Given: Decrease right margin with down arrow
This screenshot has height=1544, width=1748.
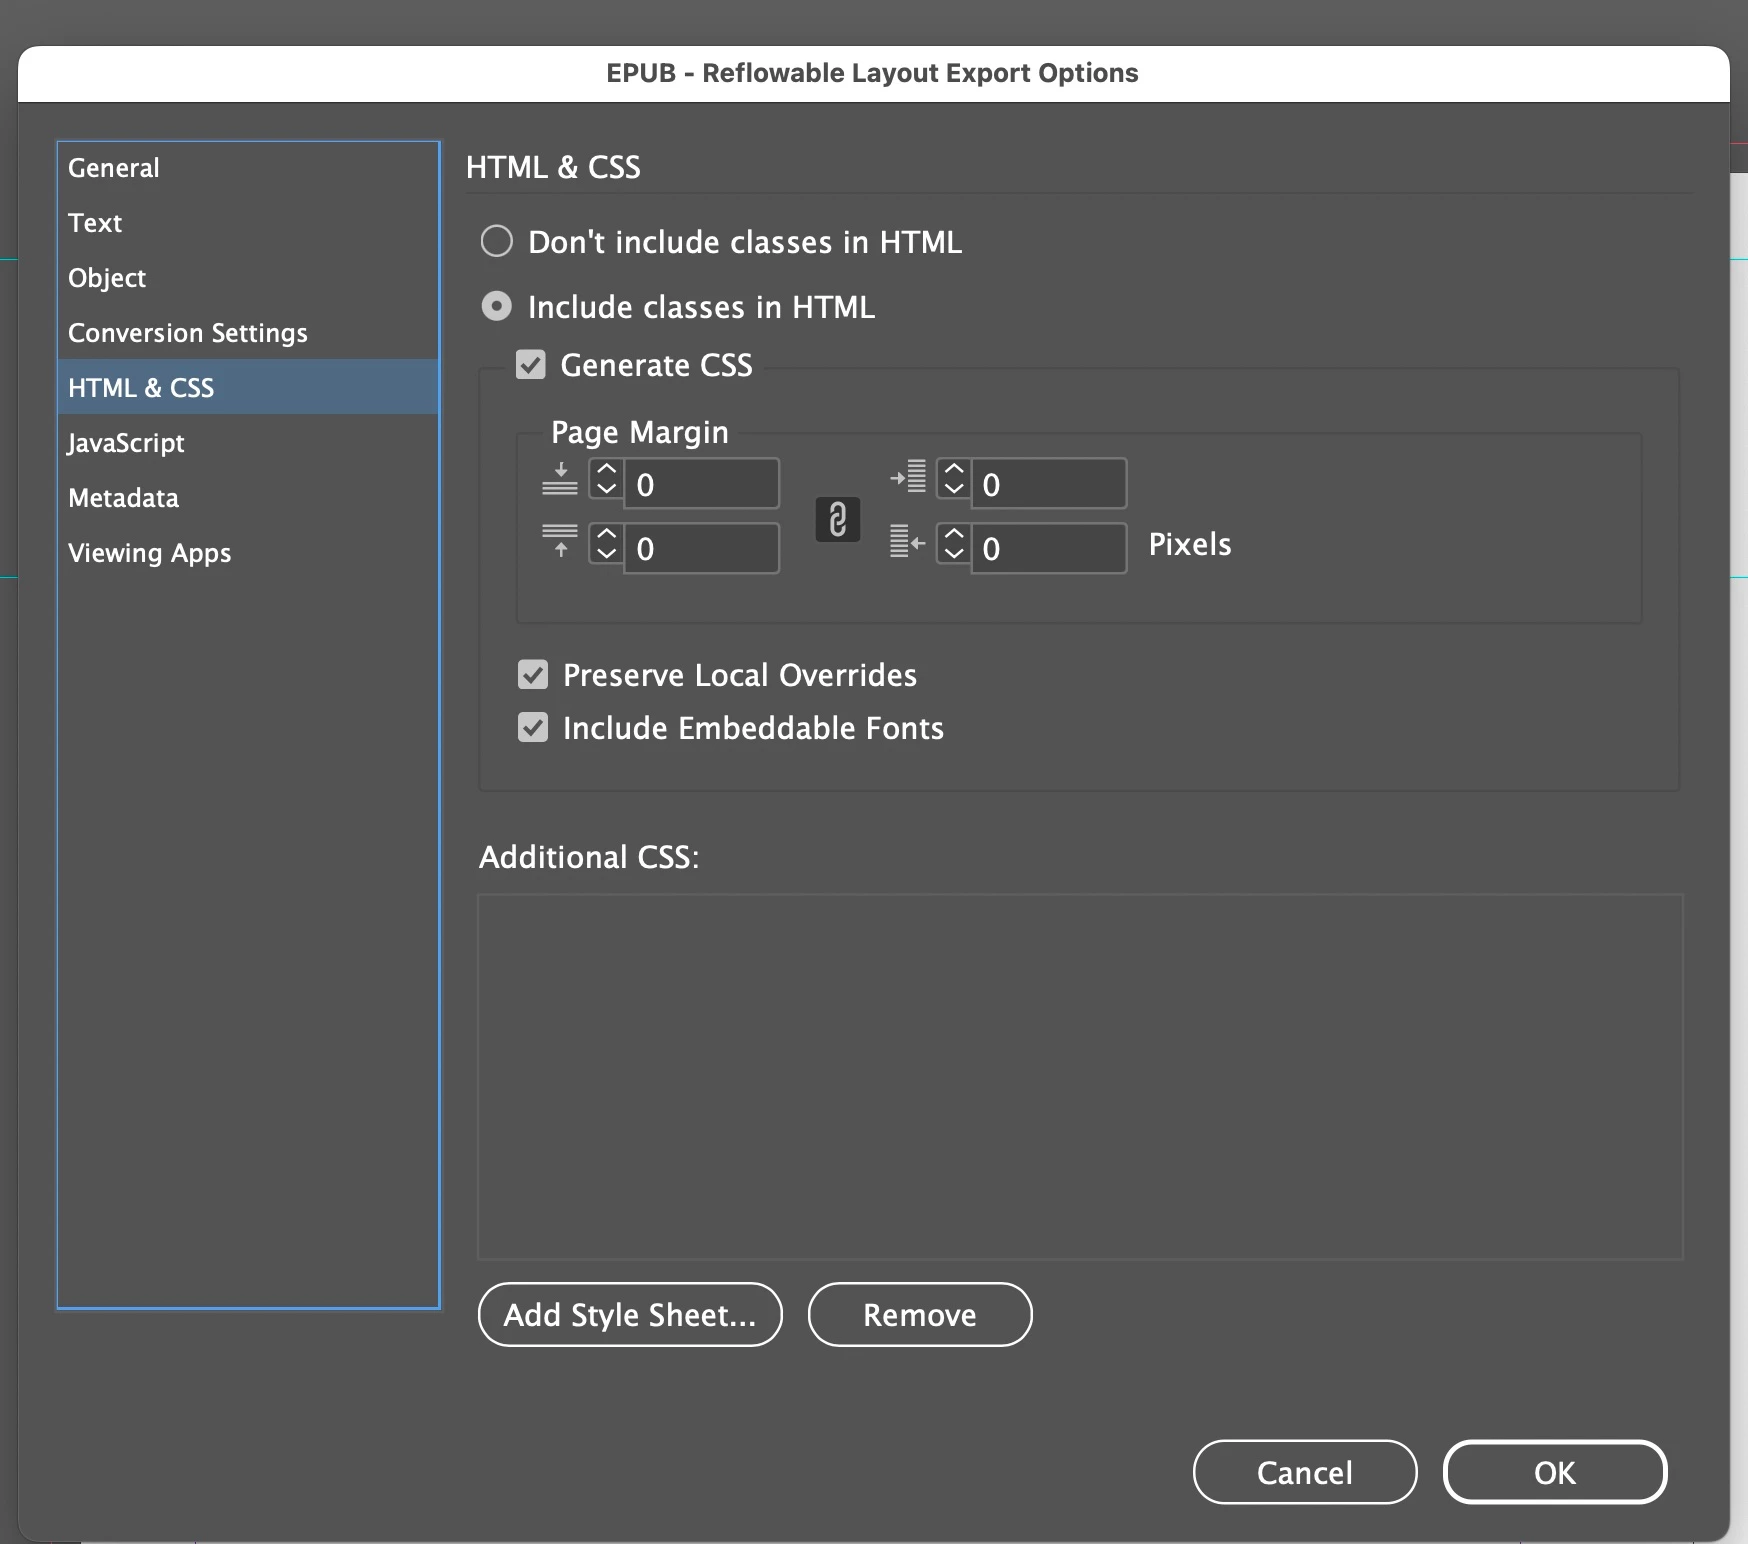Looking at the screenshot, I should tap(954, 553).
